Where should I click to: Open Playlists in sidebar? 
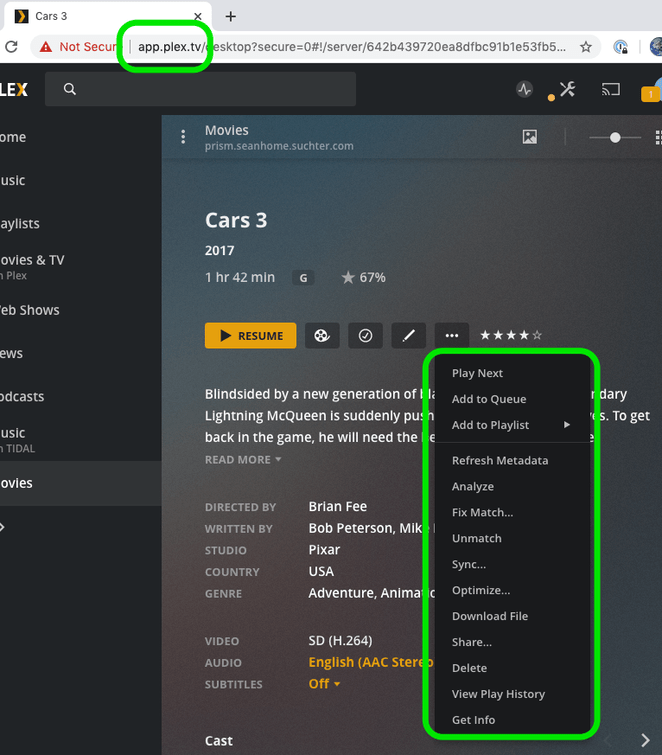point(80,223)
